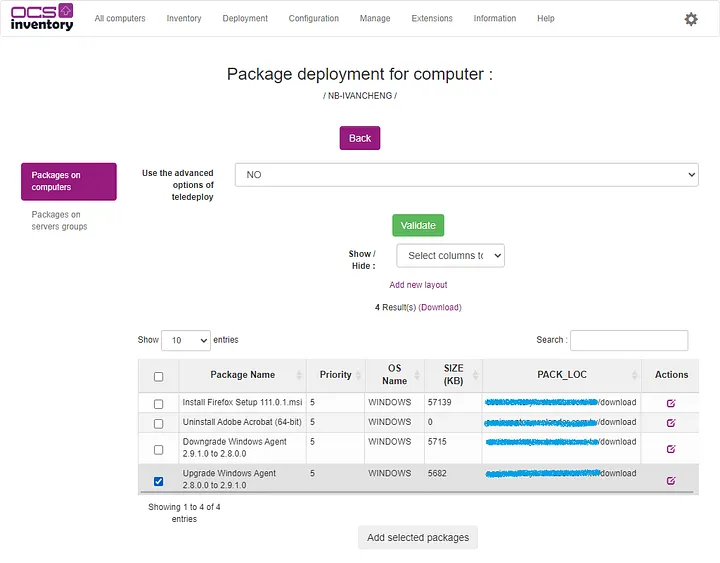Open the Deployment menu
This screenshot has width=720, height=563.
click(245, 18)
